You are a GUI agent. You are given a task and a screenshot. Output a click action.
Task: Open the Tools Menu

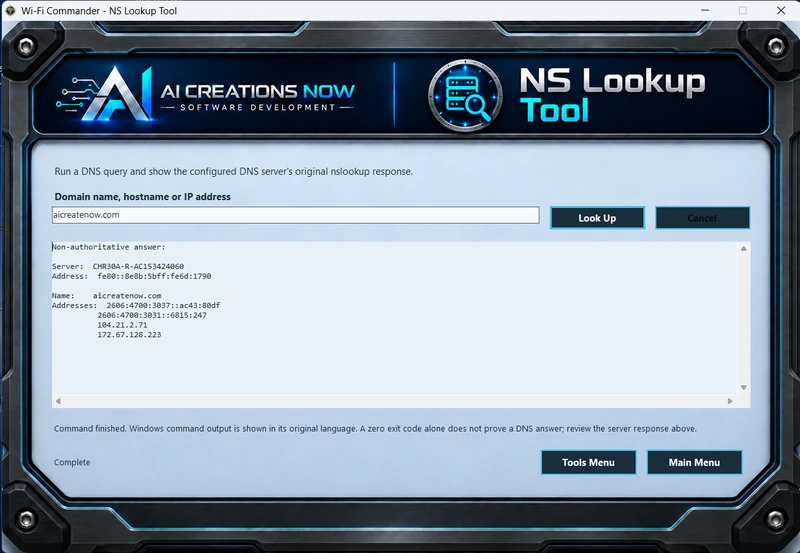tap(588, 462)
